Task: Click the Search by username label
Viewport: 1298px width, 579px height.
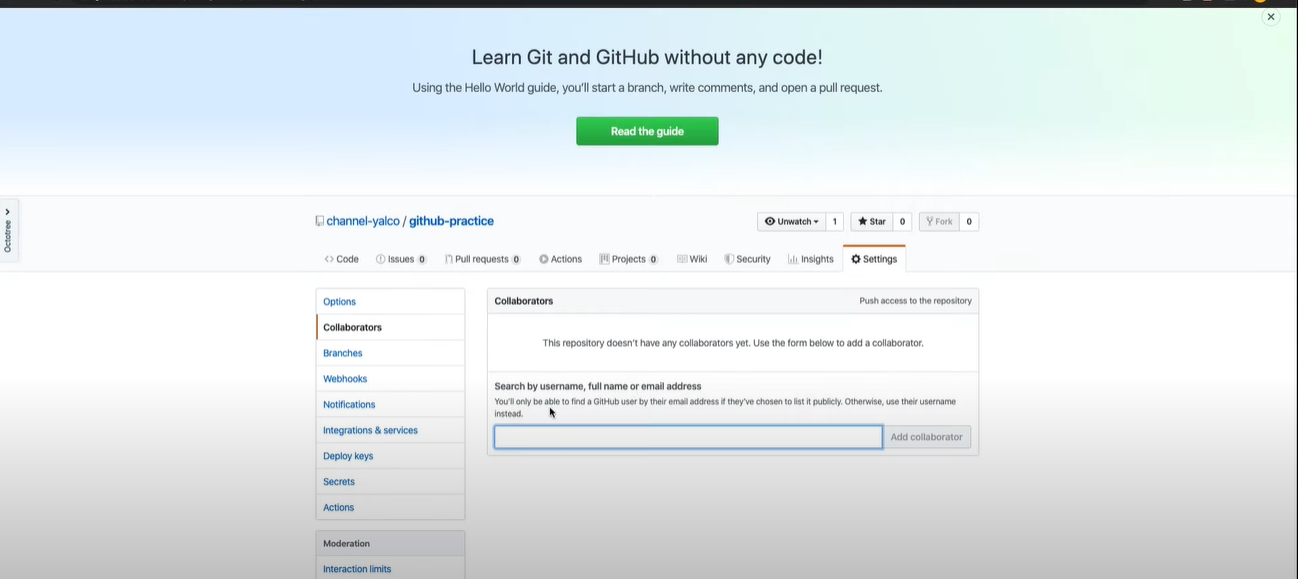Action: coord(598,386)
